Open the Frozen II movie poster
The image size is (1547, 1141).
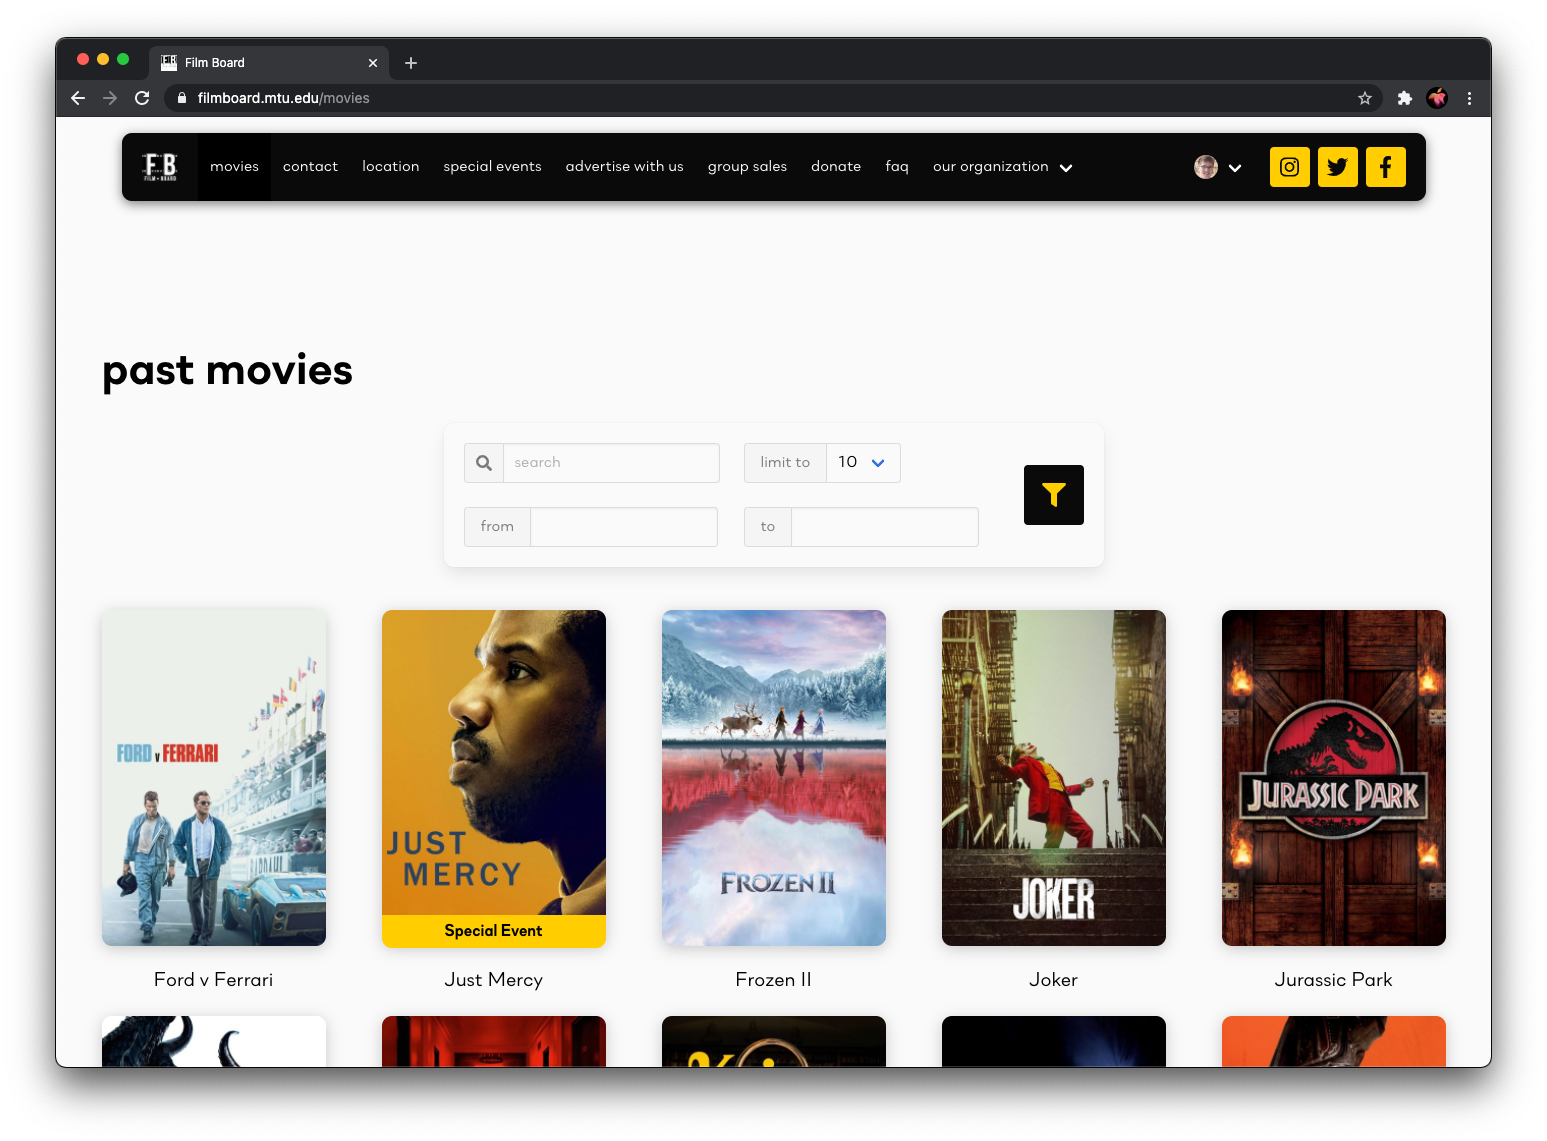tap(773, 777)
